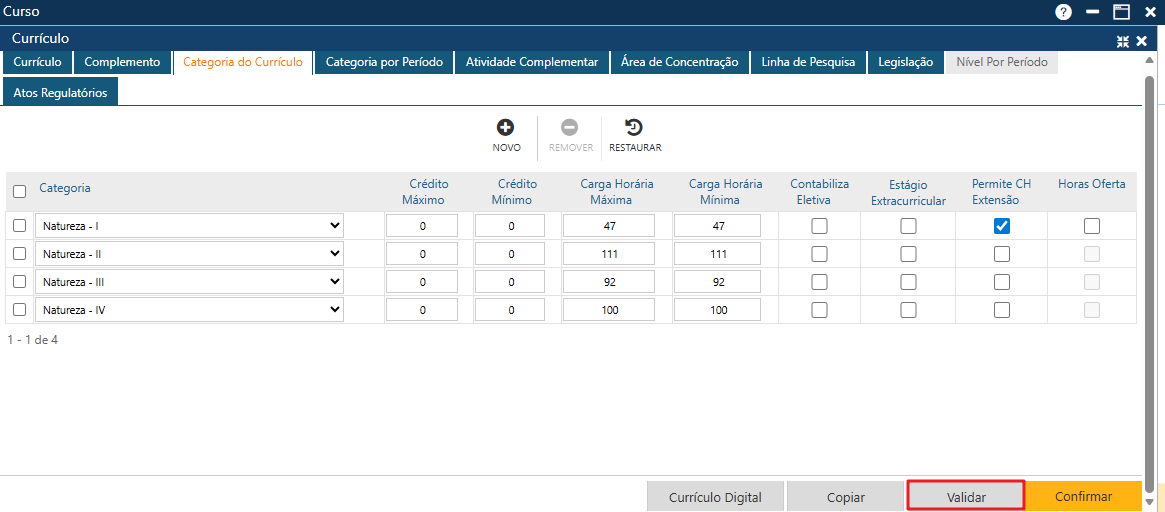Screen dimensions: 1165x512
Task: Open the help question mark icon
Action: tap(1064, 12)
